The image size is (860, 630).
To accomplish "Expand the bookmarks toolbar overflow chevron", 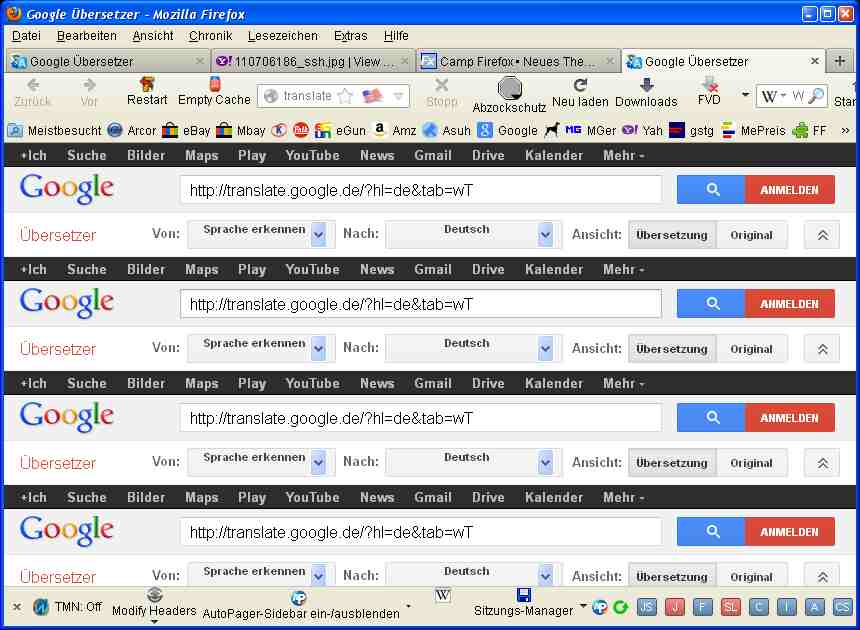I will [845, 130].
